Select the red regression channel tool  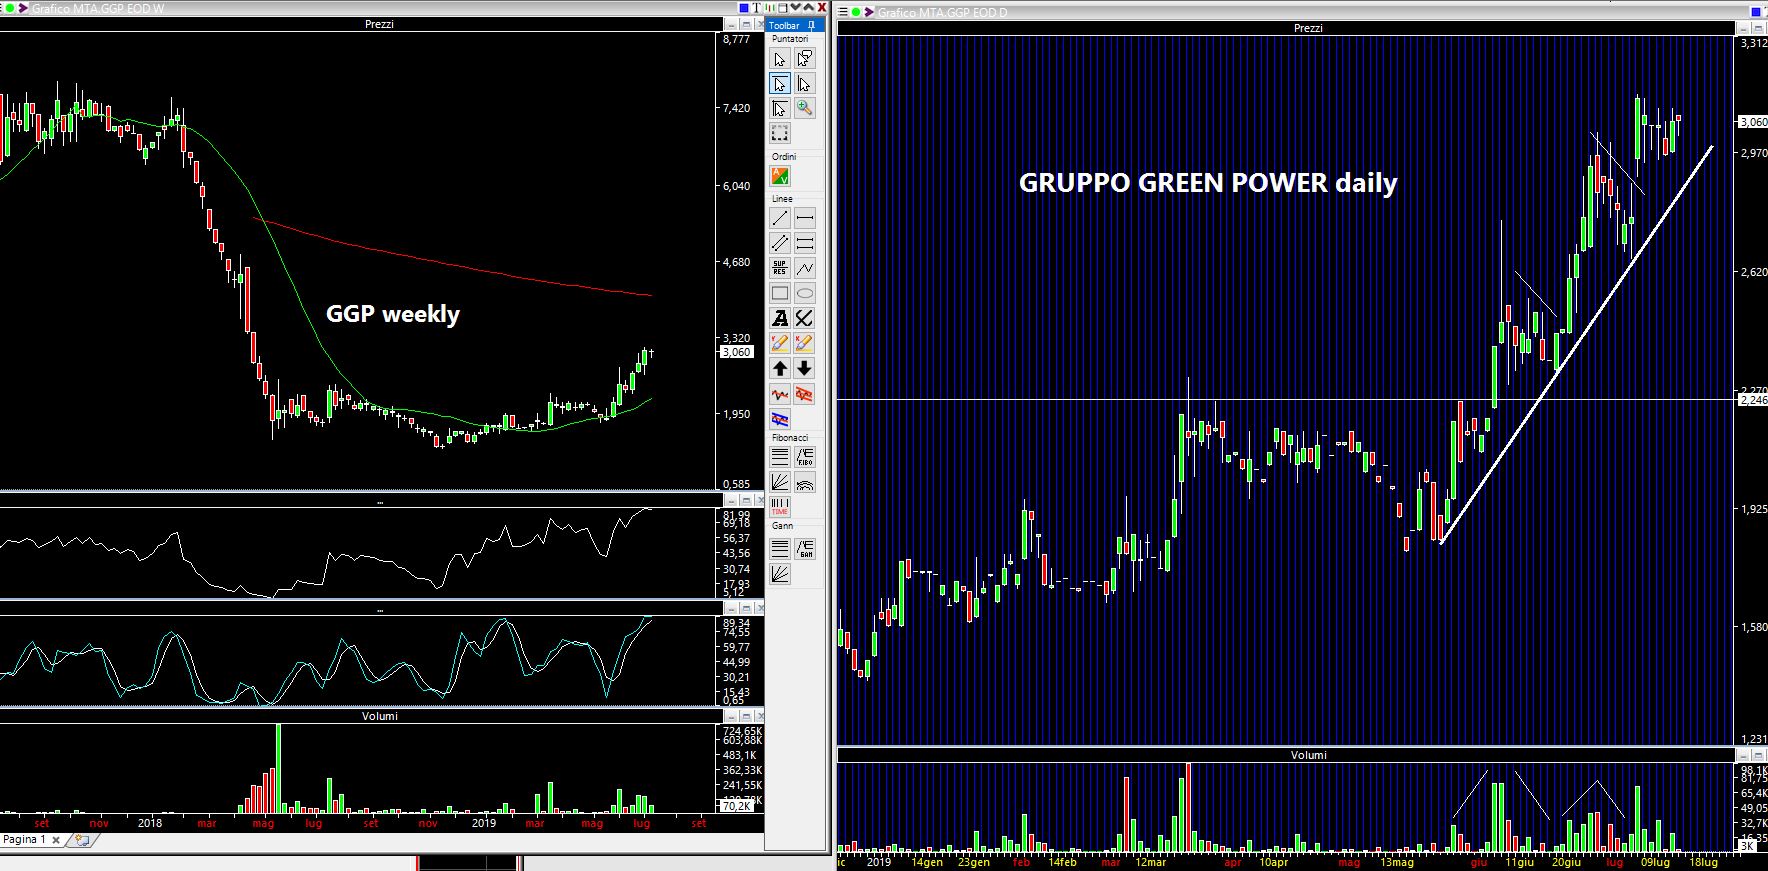click(804, 394)
